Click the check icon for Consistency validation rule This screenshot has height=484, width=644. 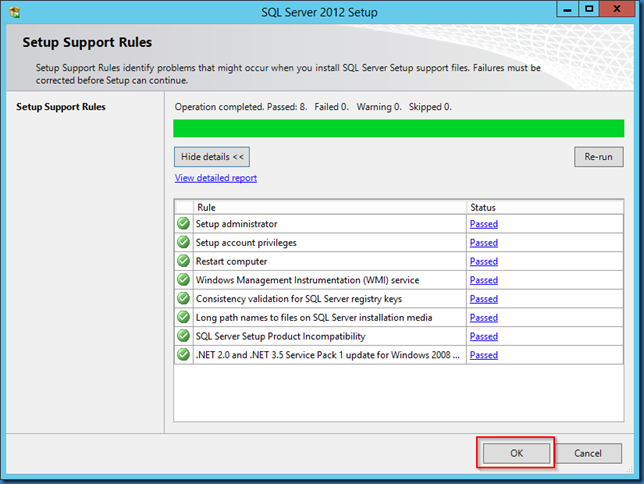click(183, 299)
